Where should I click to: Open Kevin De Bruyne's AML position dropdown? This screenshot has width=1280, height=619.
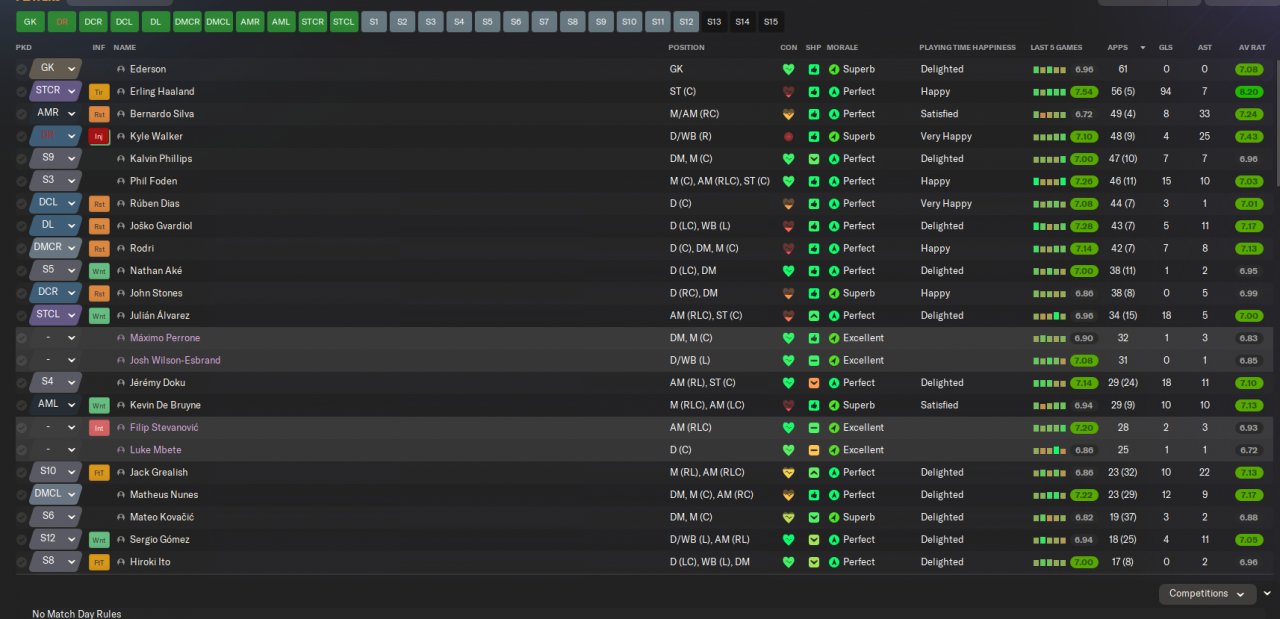[55, 405]
